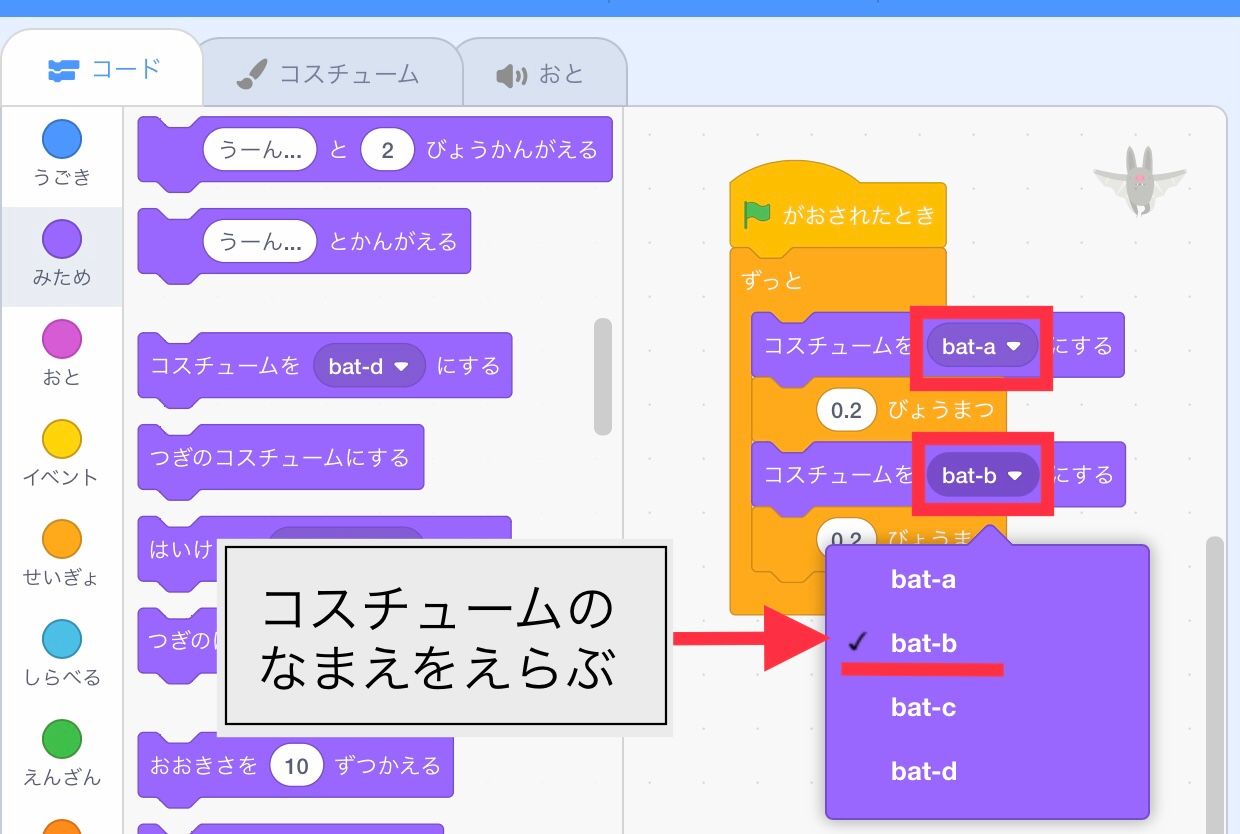Click the blocks icon on the コード tab
The width and height of the screenshot is (1240, 834).
tap(66, 69)
